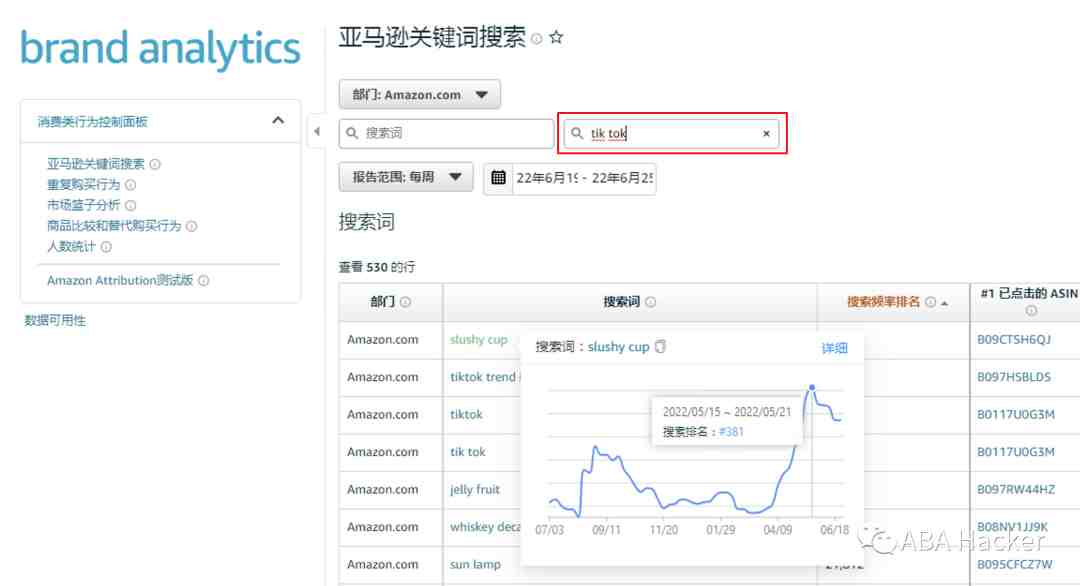Click info icon in 部门 column header
Screen dimensions: 1080x586
[x=405, y=302]
